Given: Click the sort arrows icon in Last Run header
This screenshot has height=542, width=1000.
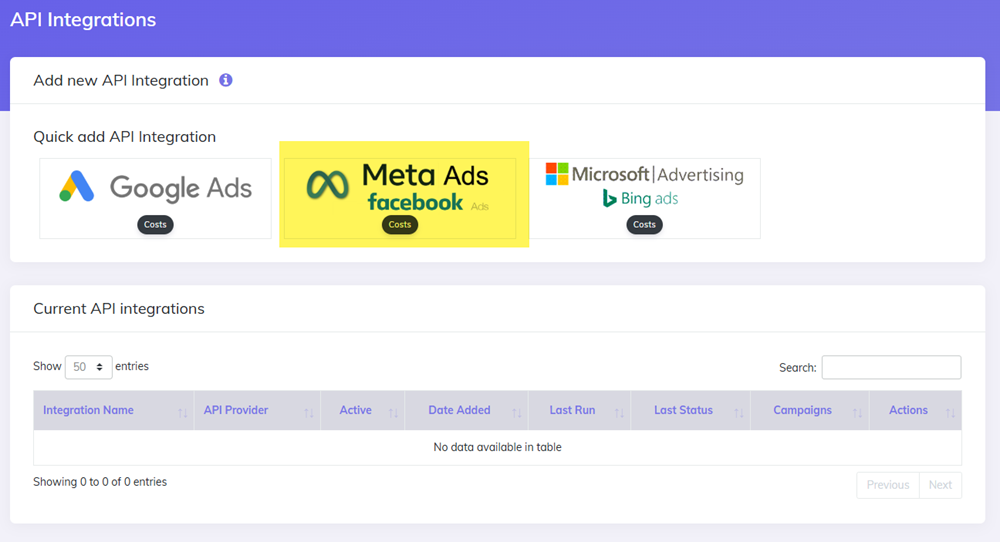Looking at the screenshot, I should click(619, 413).
